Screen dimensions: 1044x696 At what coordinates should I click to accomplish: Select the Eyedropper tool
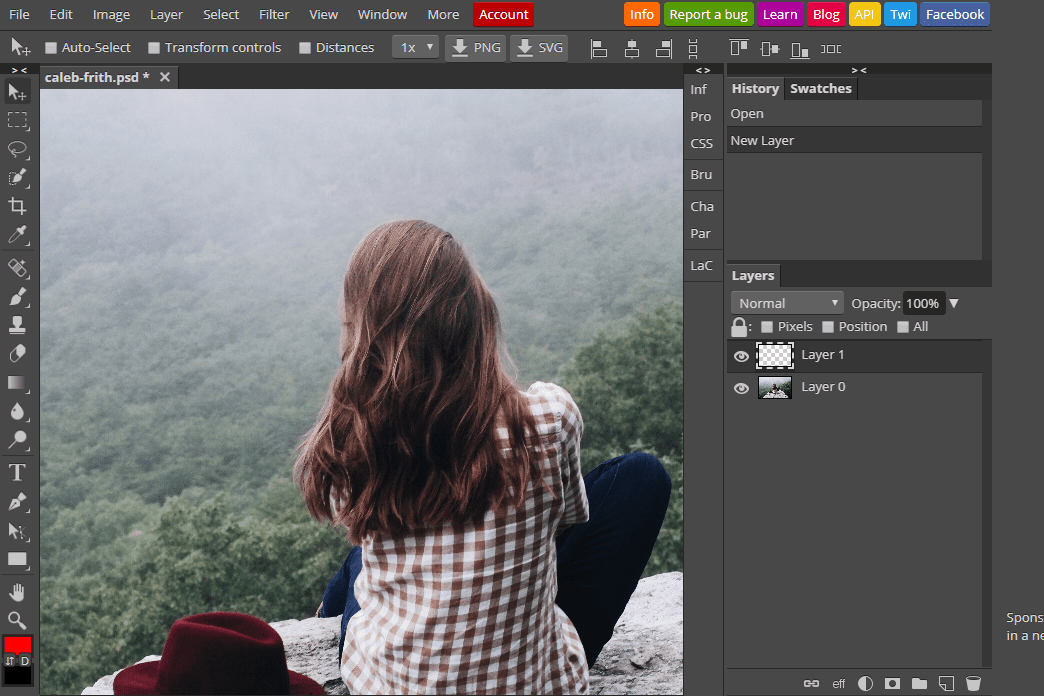pos(18,236)
